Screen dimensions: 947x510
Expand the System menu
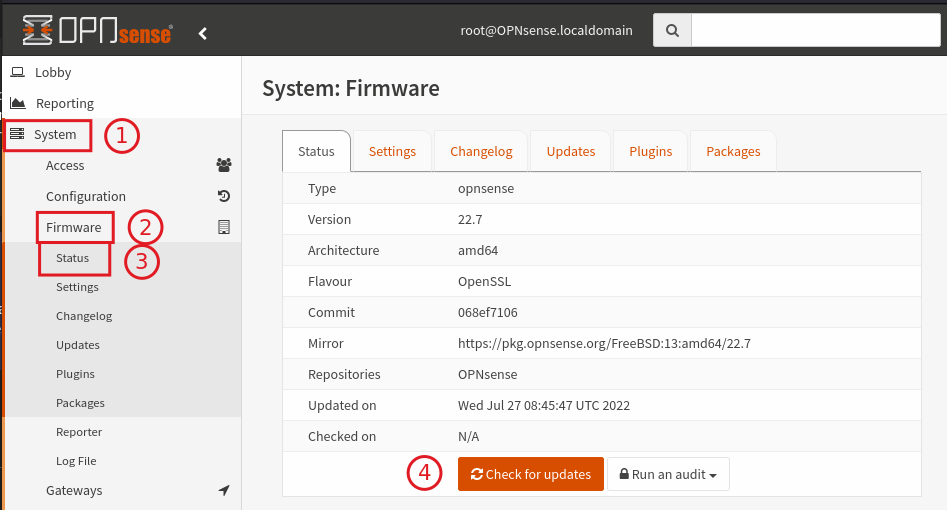click(x=55, y=134)
